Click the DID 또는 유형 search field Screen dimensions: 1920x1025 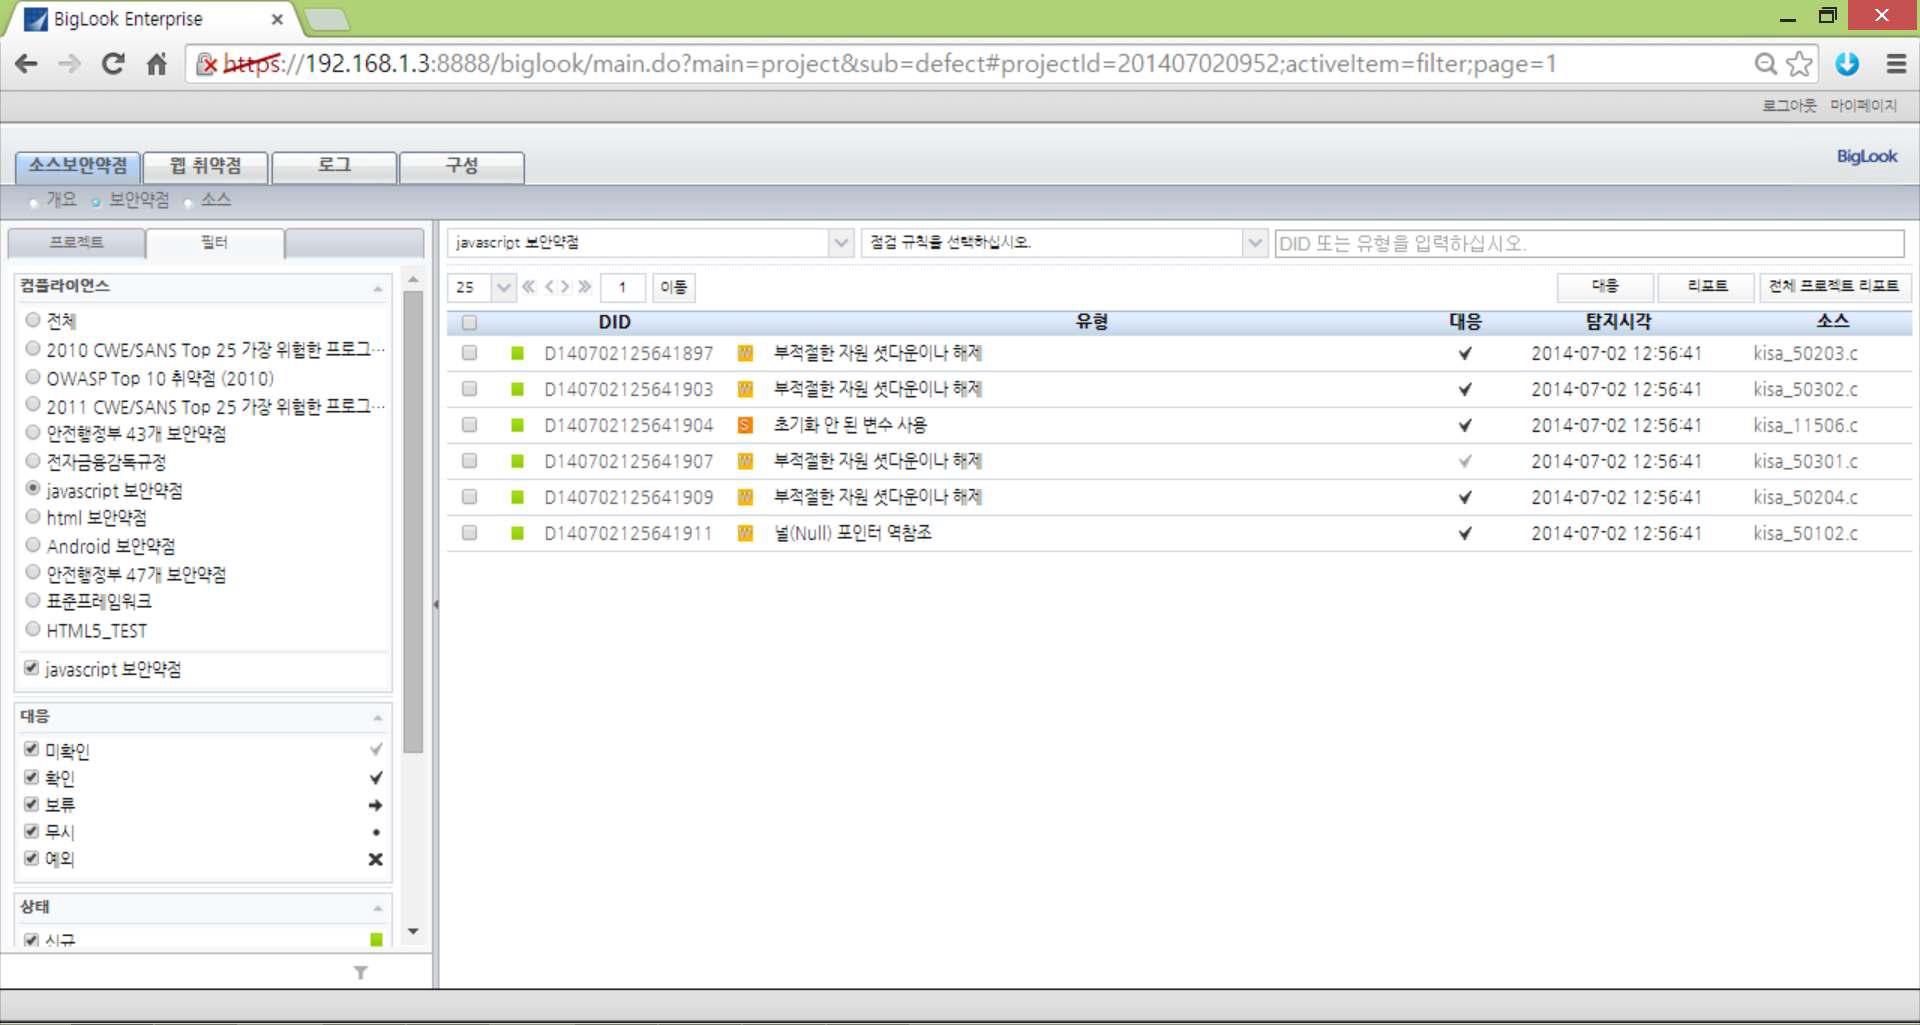pyautogui.click(x=1589, y=243)
